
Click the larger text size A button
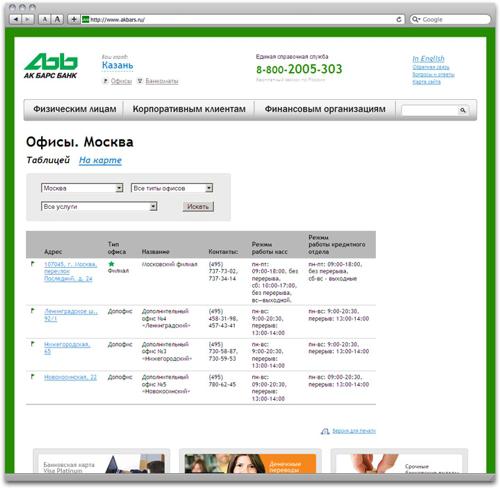pyautogui.click(x=58, y=19)
